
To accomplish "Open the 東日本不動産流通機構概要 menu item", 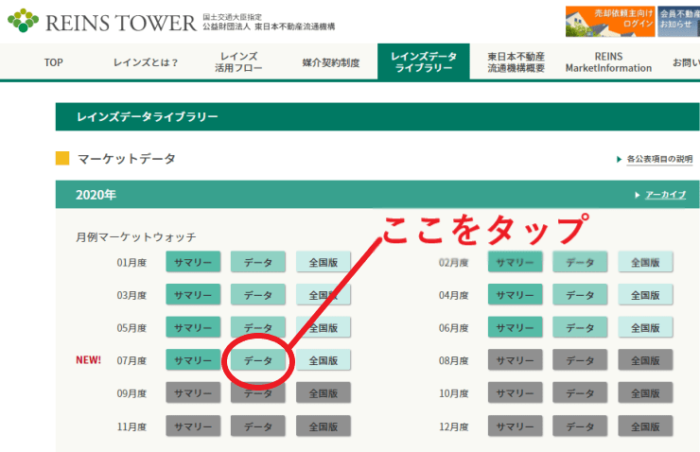I will (516, 62).
